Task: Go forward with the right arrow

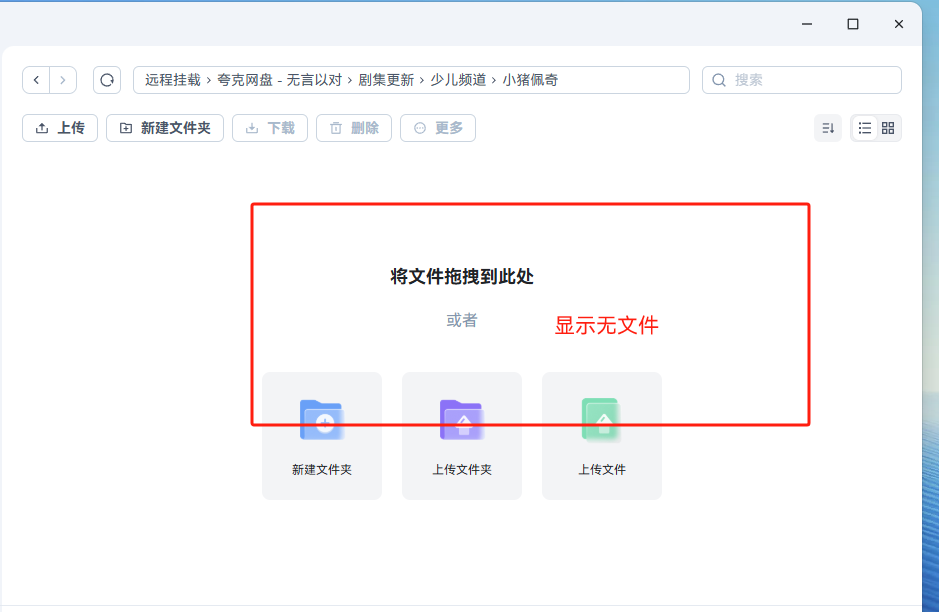Action: tap(63, 80)
